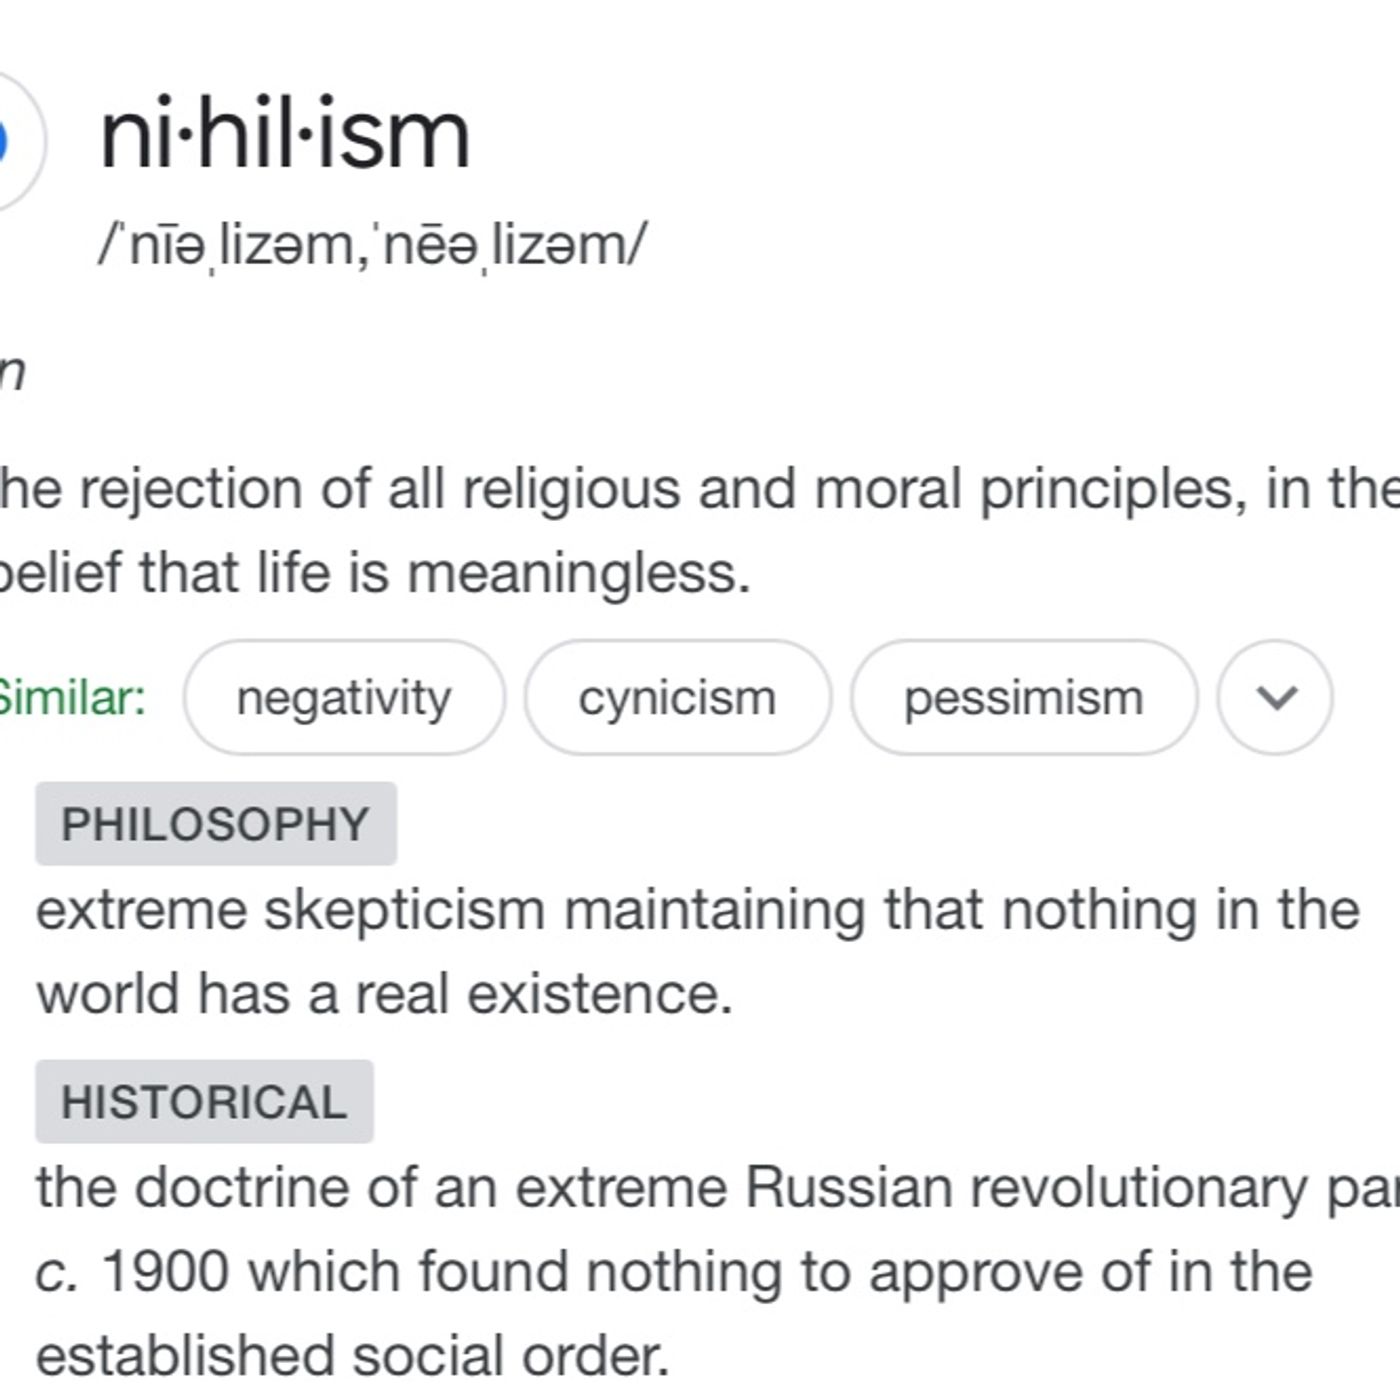Screen dimensions: 1400x1400
Task: Open the 'cynicism' synonym chip
Action: (x=677, y=697)
